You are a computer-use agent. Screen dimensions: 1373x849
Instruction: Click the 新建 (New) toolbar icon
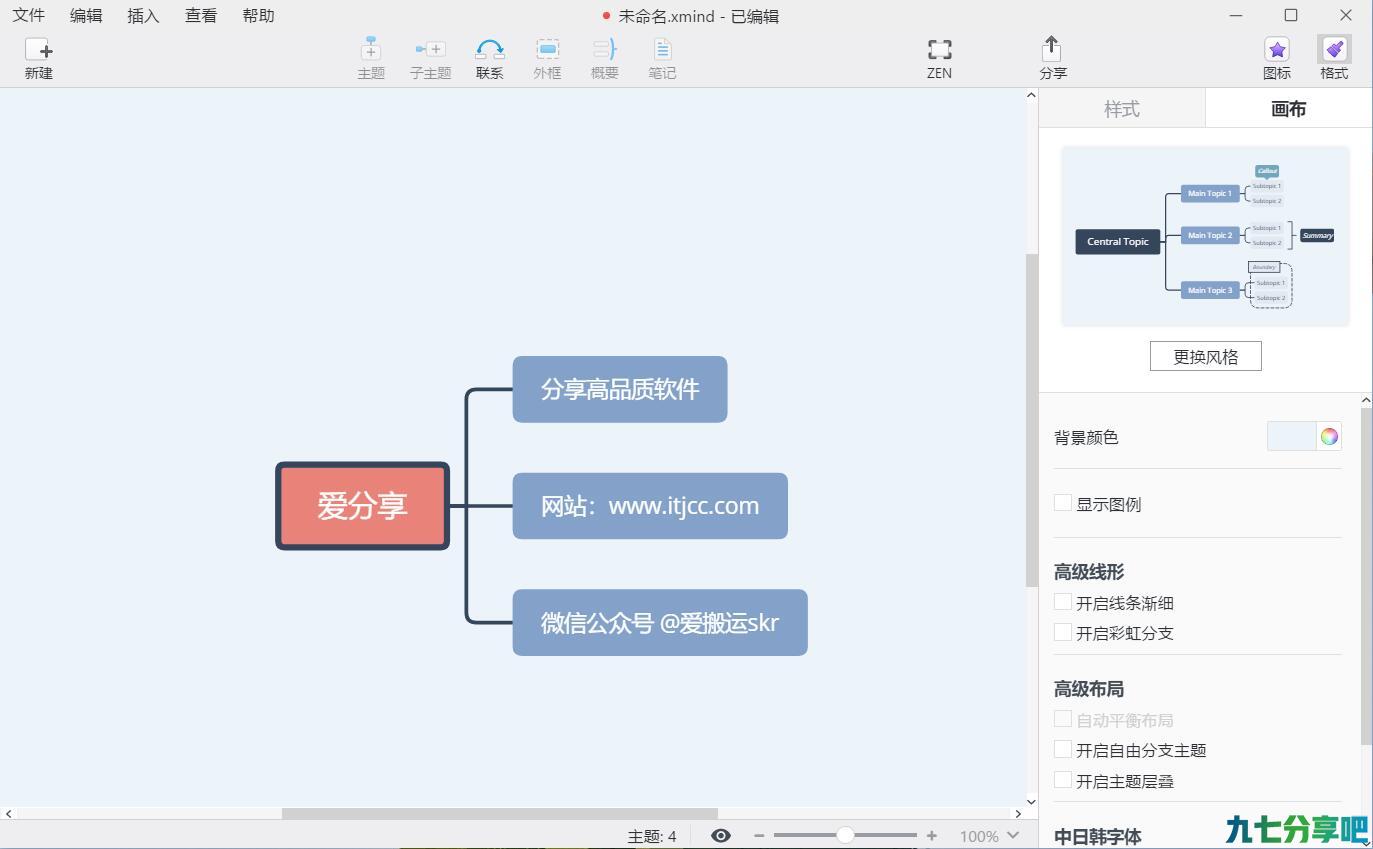39,49
